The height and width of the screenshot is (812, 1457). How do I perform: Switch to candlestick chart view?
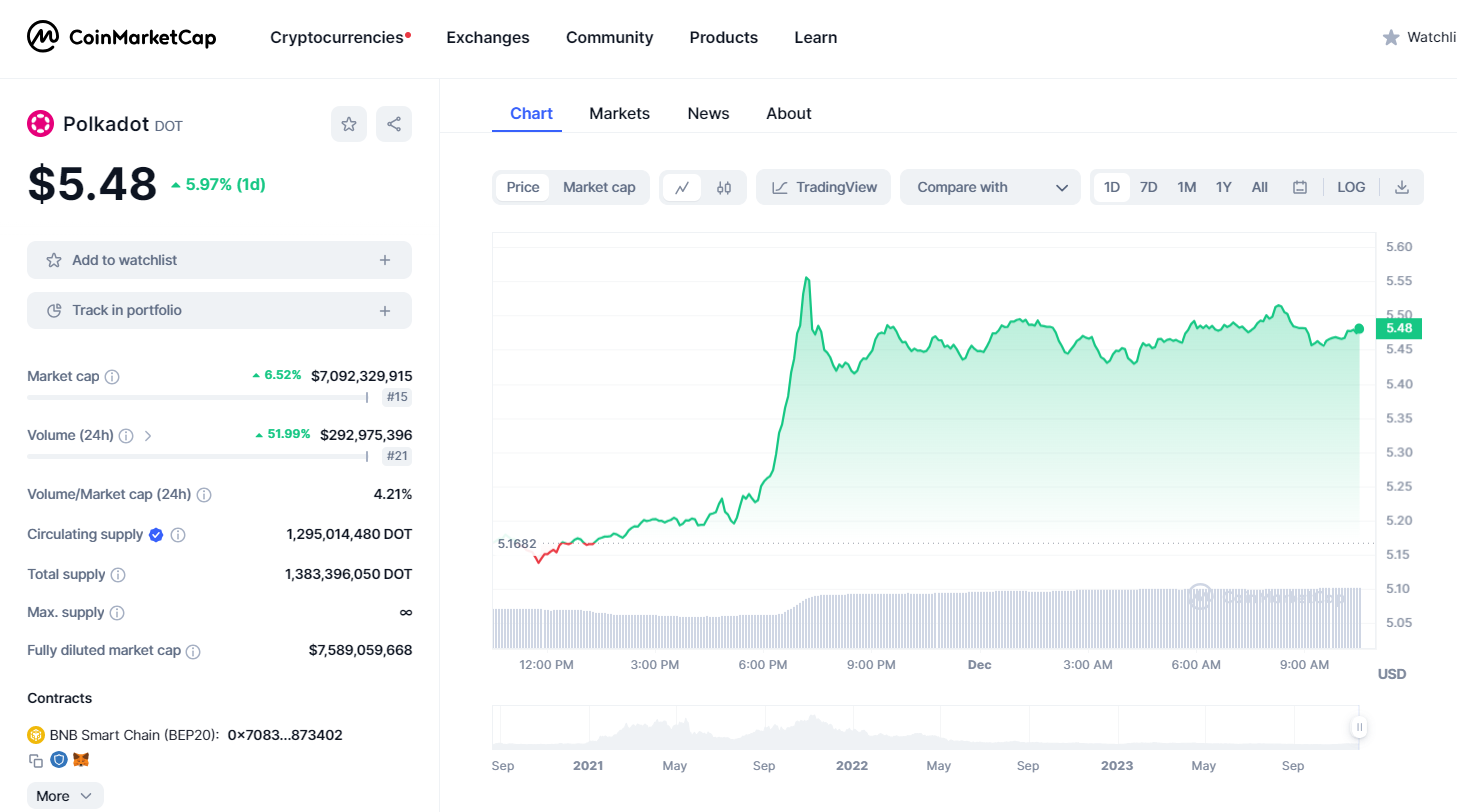[x=724, y=187]
